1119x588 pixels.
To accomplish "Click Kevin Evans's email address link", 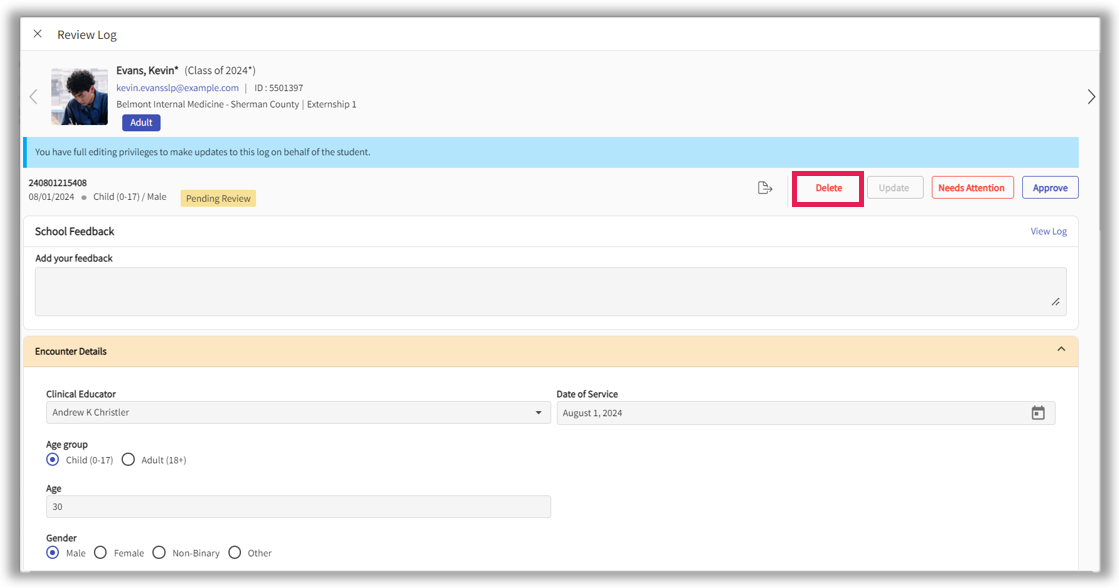I will [x=177, y=88].
